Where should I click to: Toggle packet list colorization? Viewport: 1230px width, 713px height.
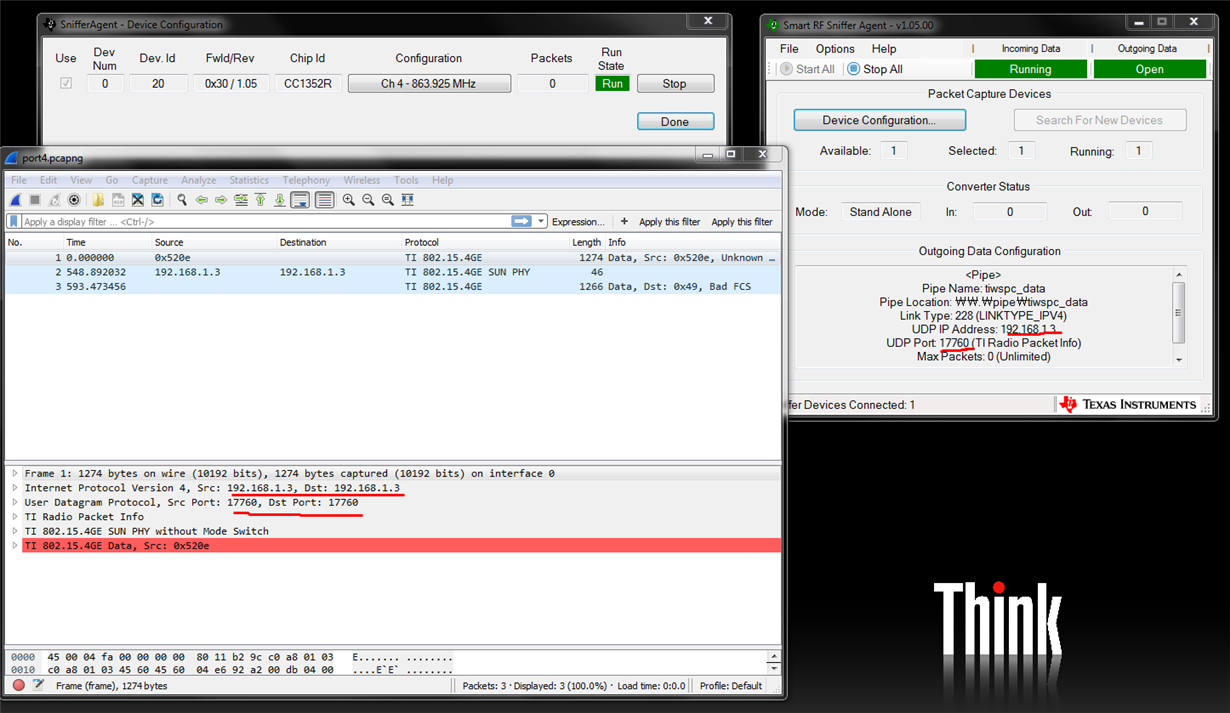pyautogui.click(x=324, y=200)
